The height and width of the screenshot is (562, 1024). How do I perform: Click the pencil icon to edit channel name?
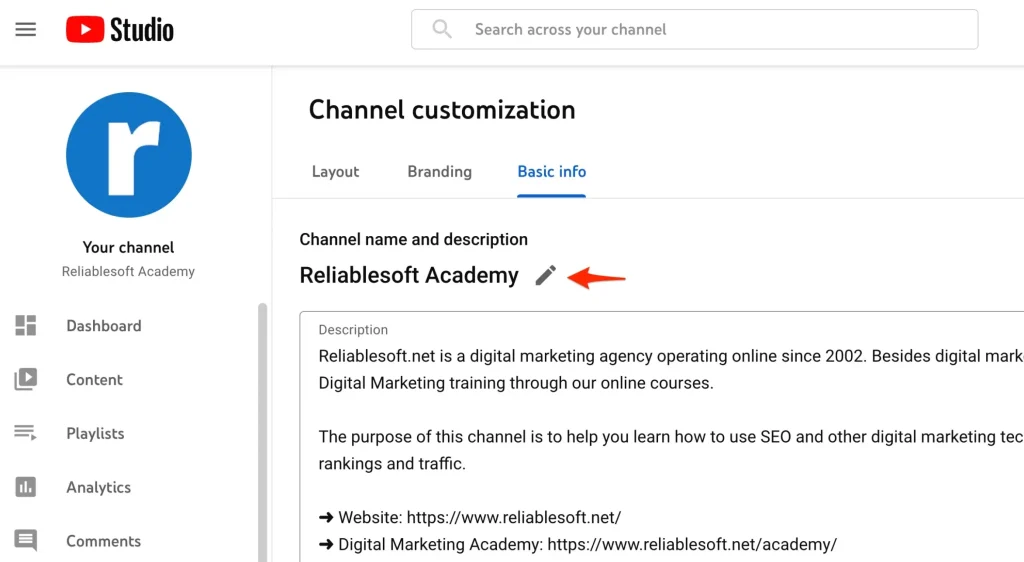click(x=545, y=276)
